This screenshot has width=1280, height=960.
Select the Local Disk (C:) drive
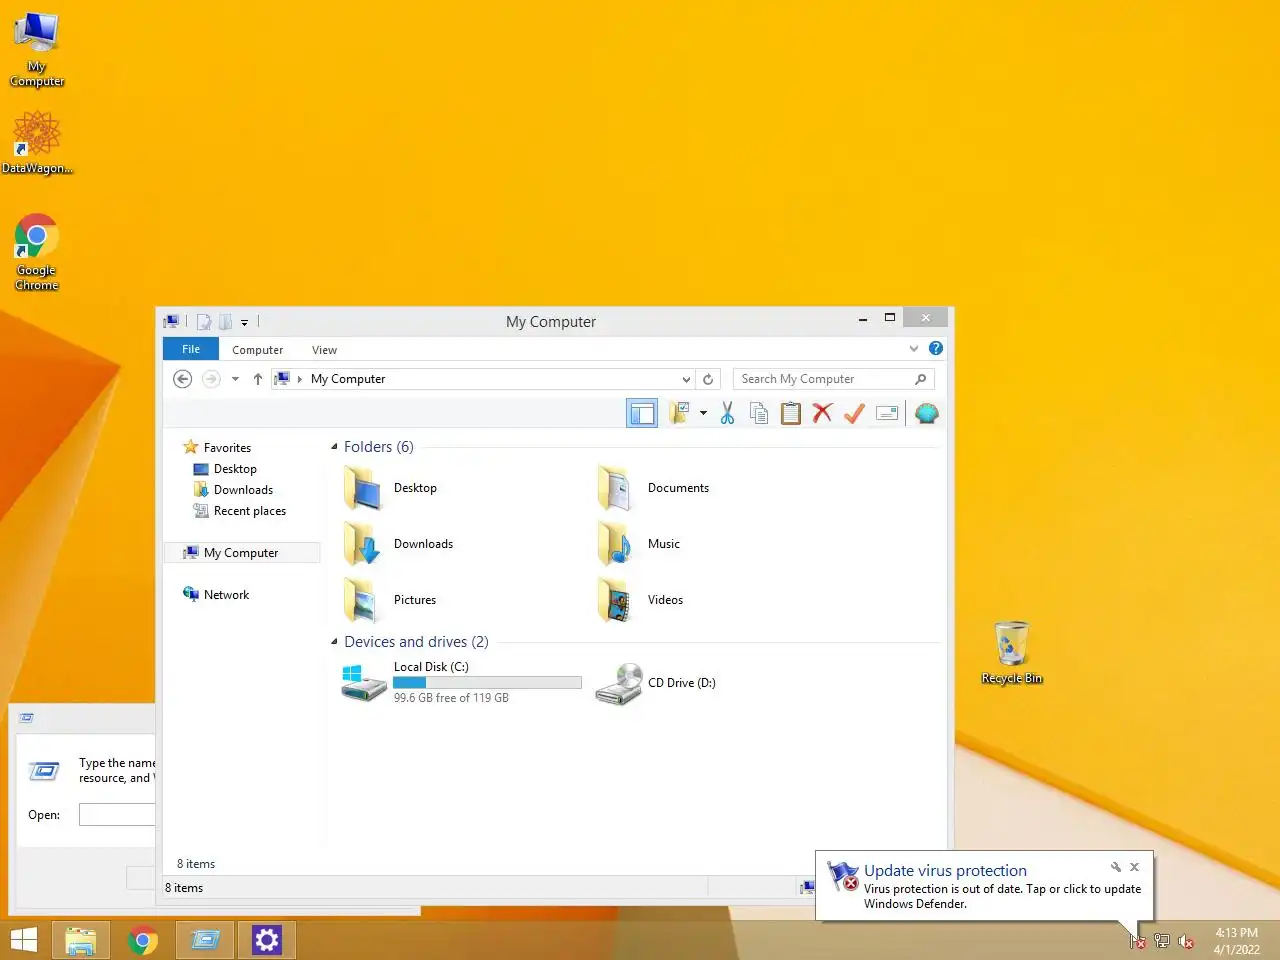(461, 683)
